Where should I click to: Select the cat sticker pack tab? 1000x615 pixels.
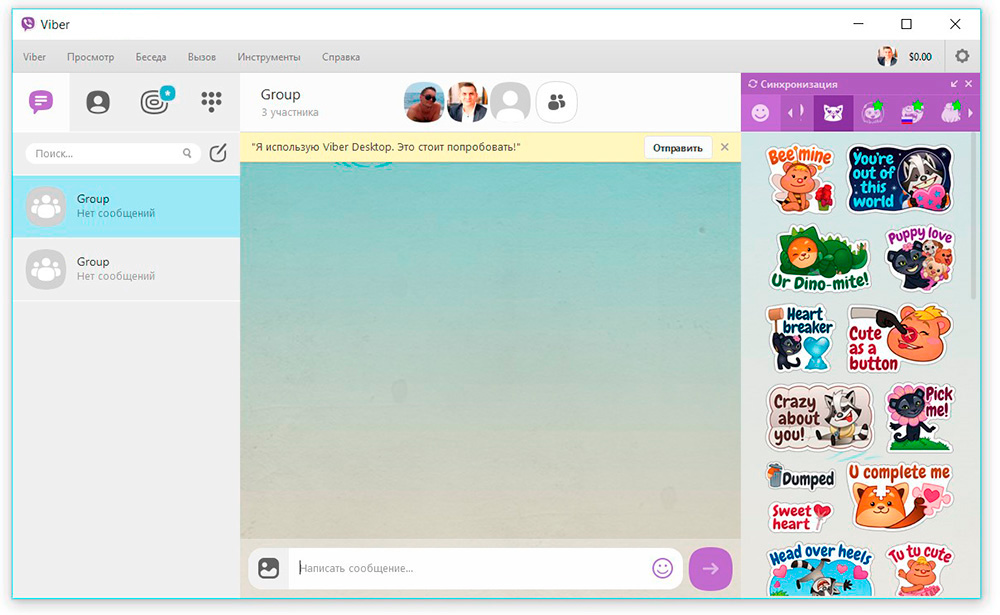point(833,113)
